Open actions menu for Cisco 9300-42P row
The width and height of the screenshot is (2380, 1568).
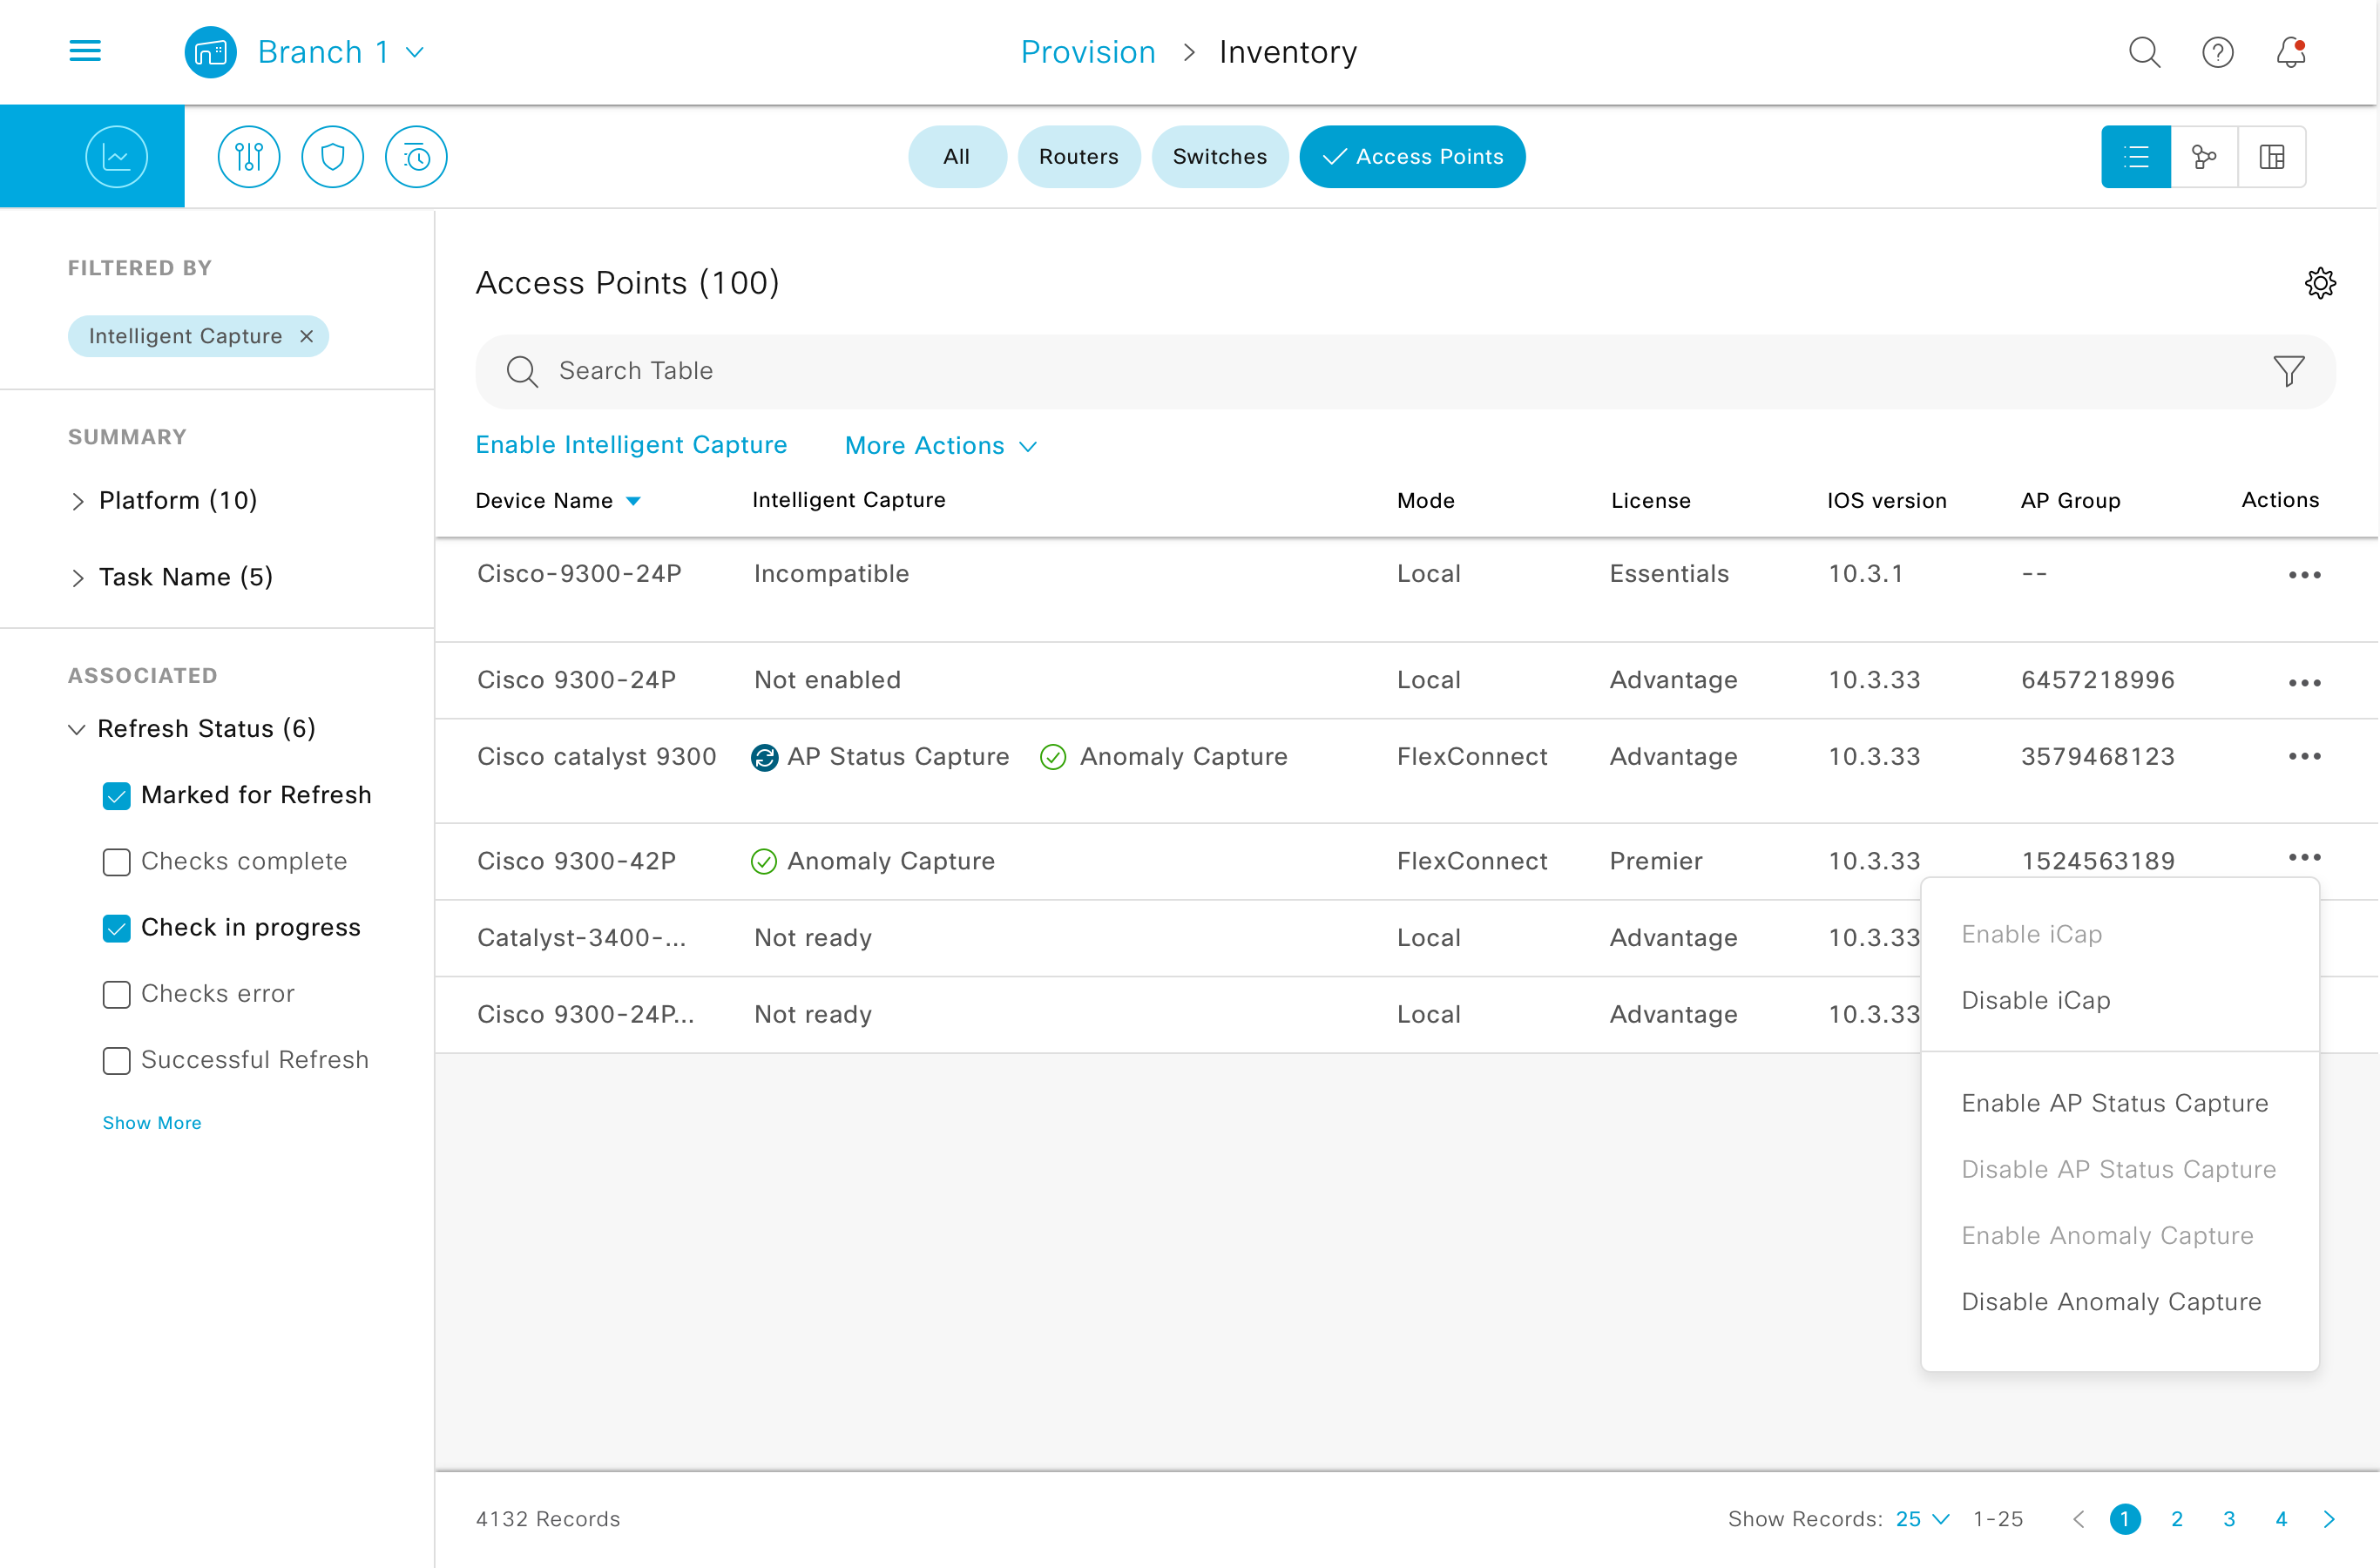tap(2304, 857)
